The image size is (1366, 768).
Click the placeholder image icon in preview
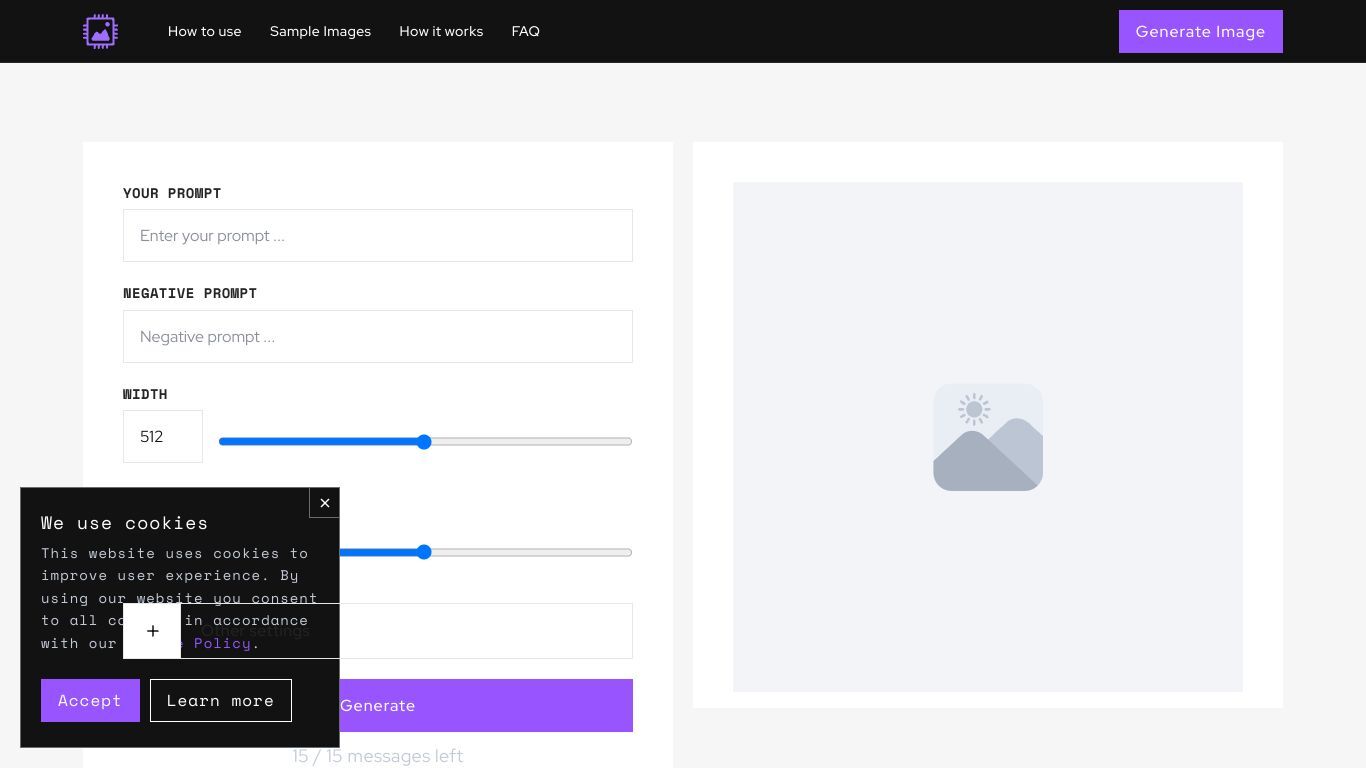click(x=988, y=437)
